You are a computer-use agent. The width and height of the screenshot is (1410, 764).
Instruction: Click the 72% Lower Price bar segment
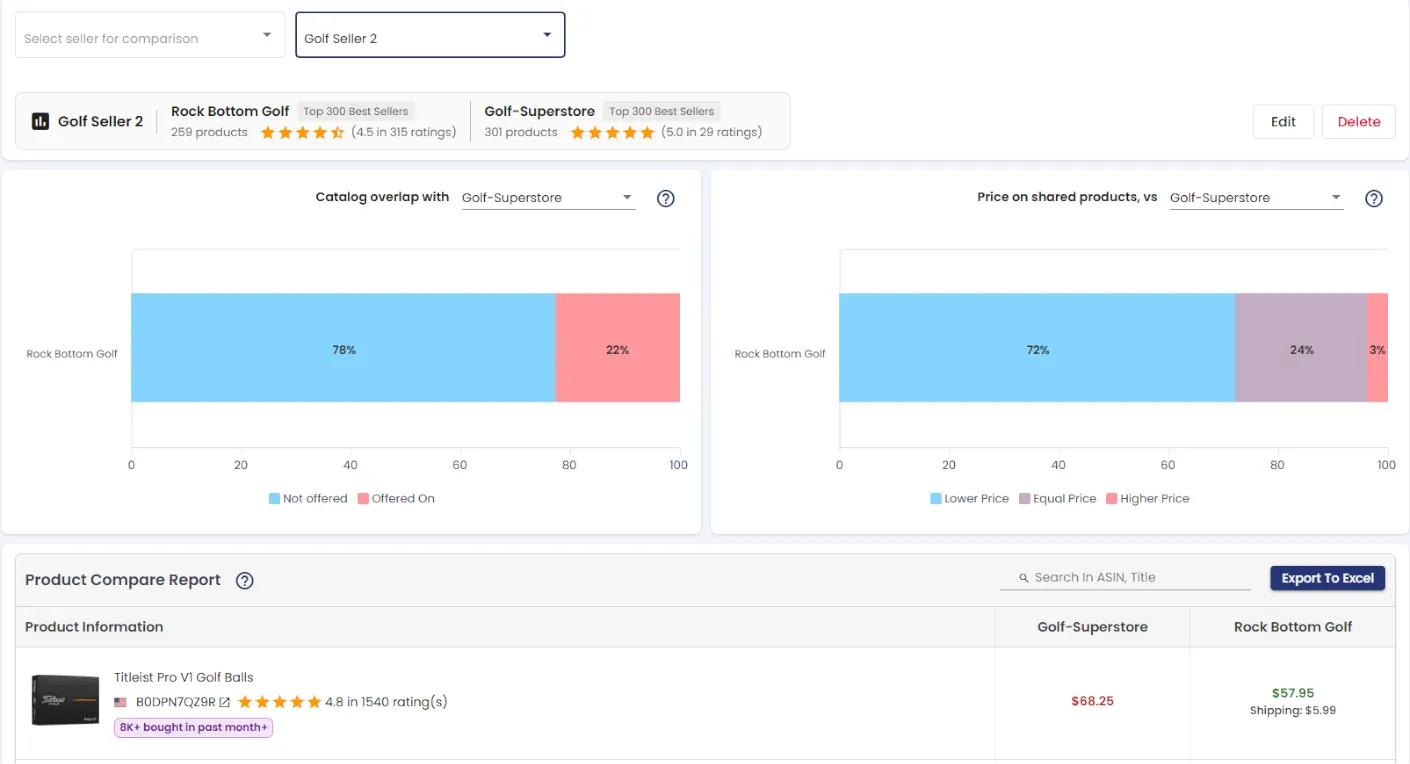click(1037, 348)
